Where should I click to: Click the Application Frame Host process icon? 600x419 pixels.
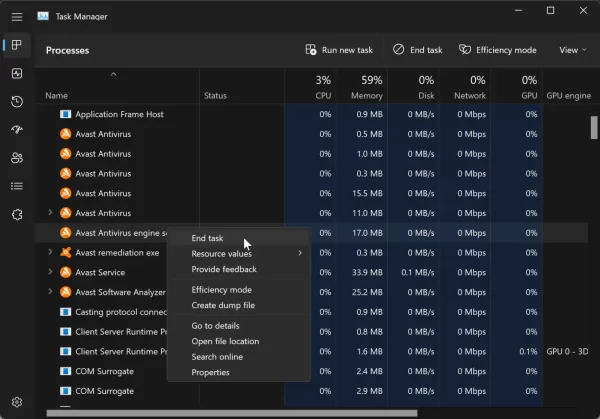(x=65, y=114)
